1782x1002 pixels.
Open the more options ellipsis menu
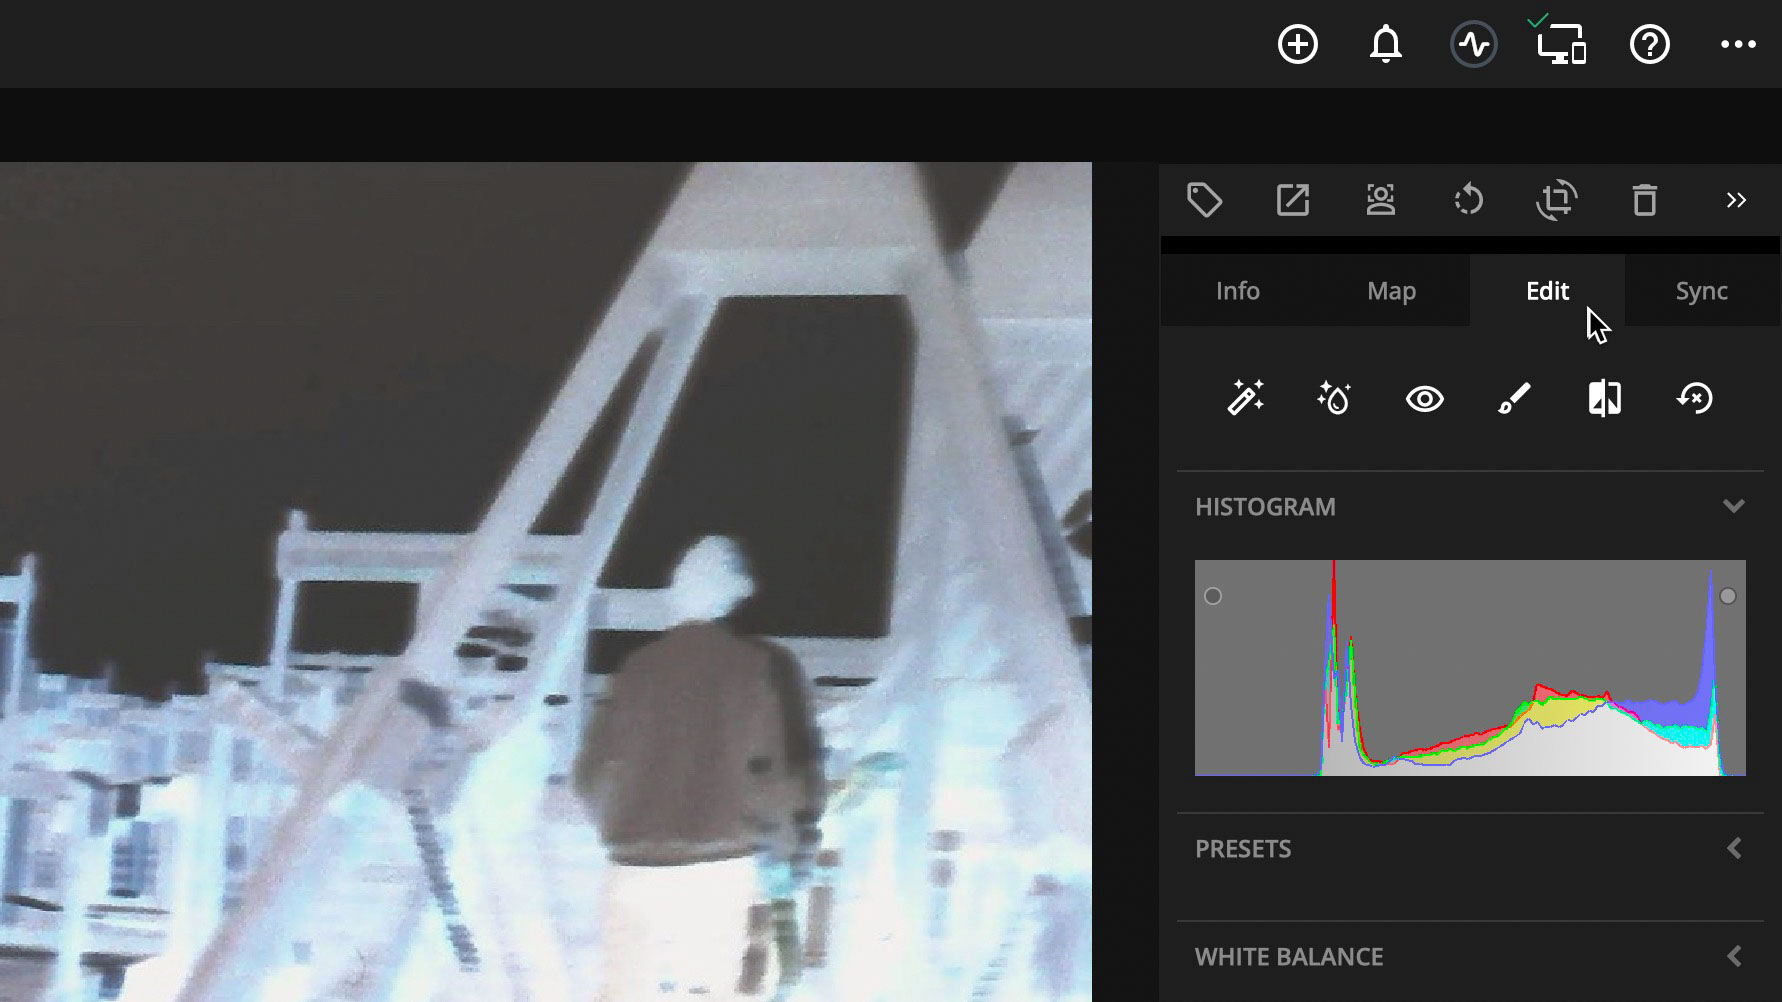click(1738, 45)
